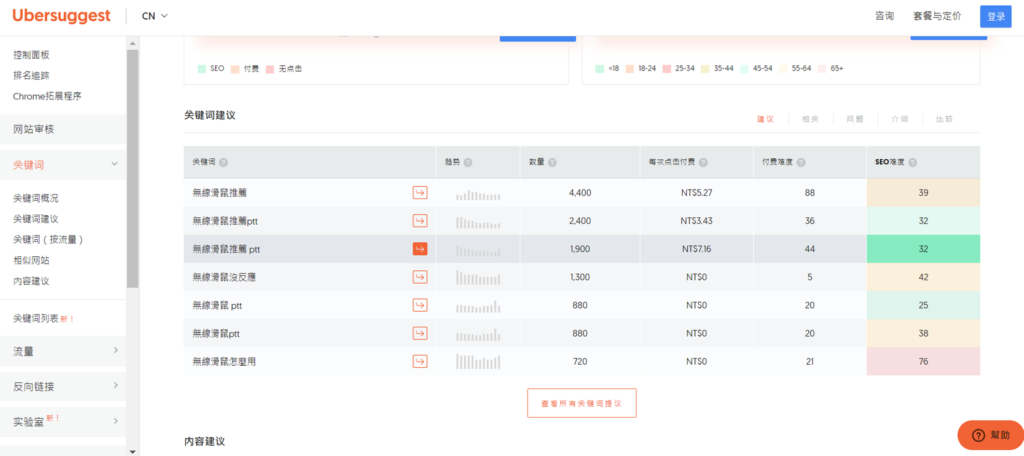
Task: Open arrow icon for 無線滑鼠推薦ptt row with 2,400 volume
Action: (x=420, y=221)
